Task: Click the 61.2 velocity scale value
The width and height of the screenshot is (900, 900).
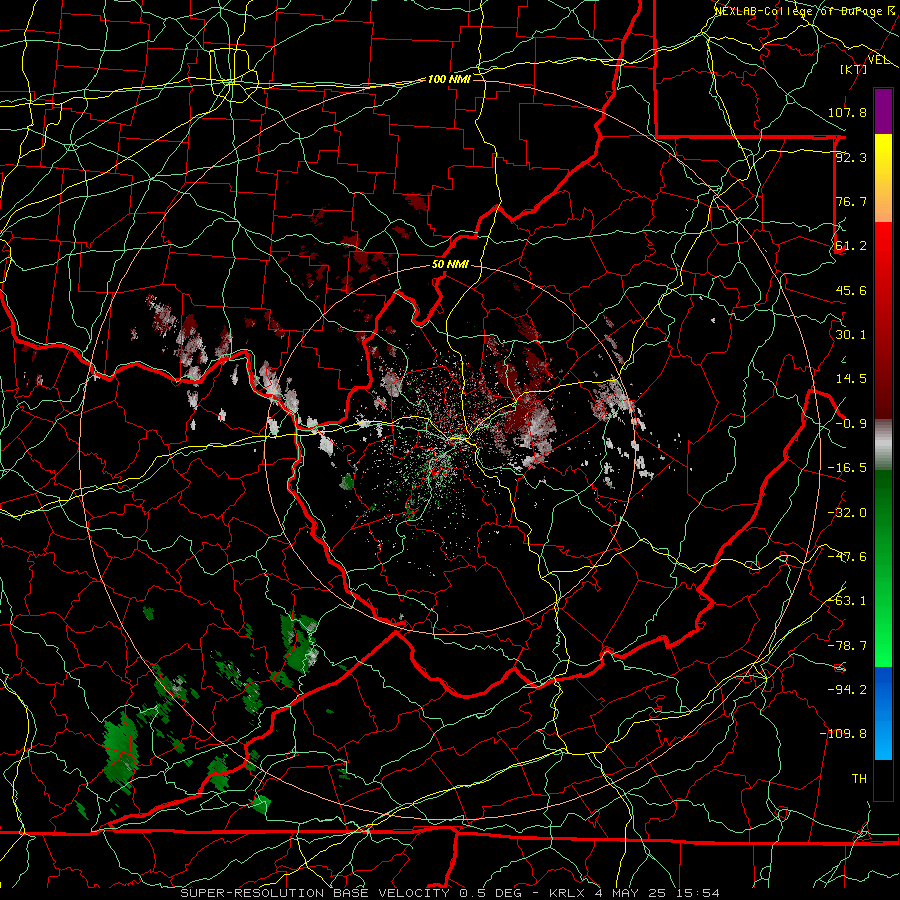Action: point(851,246)
